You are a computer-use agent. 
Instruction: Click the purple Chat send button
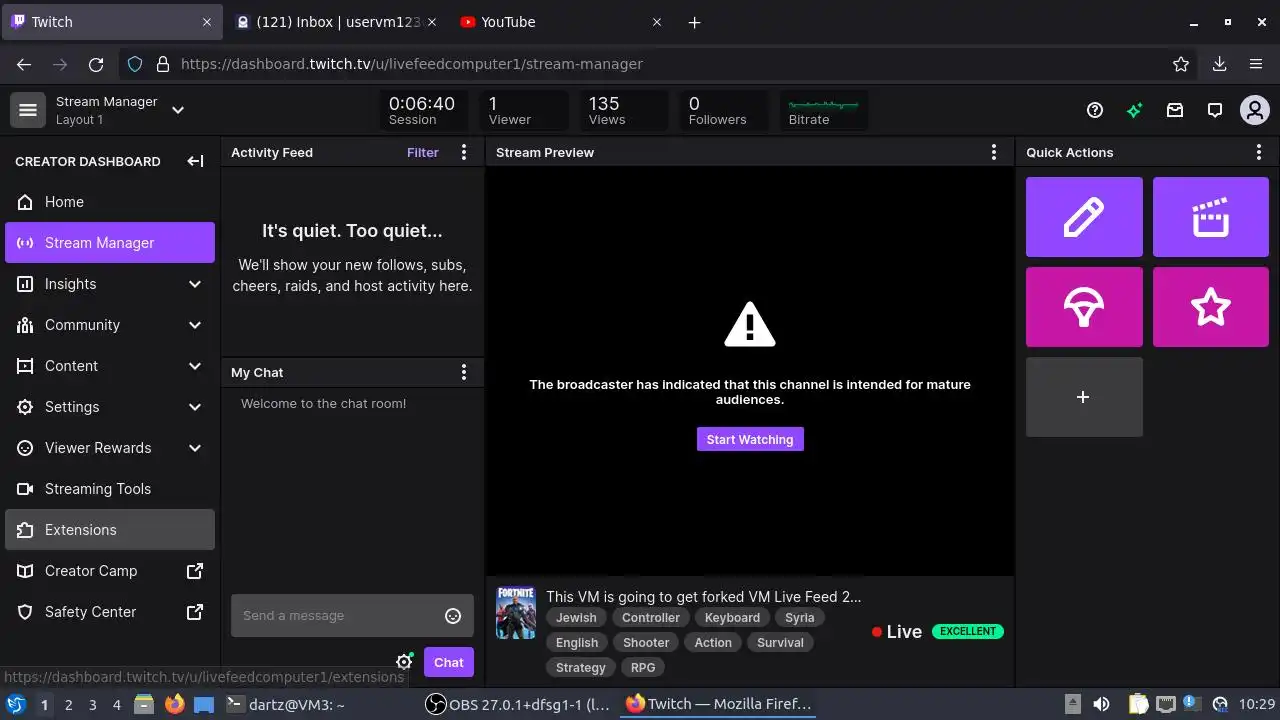pyautogui.click(x=448, y=662)
